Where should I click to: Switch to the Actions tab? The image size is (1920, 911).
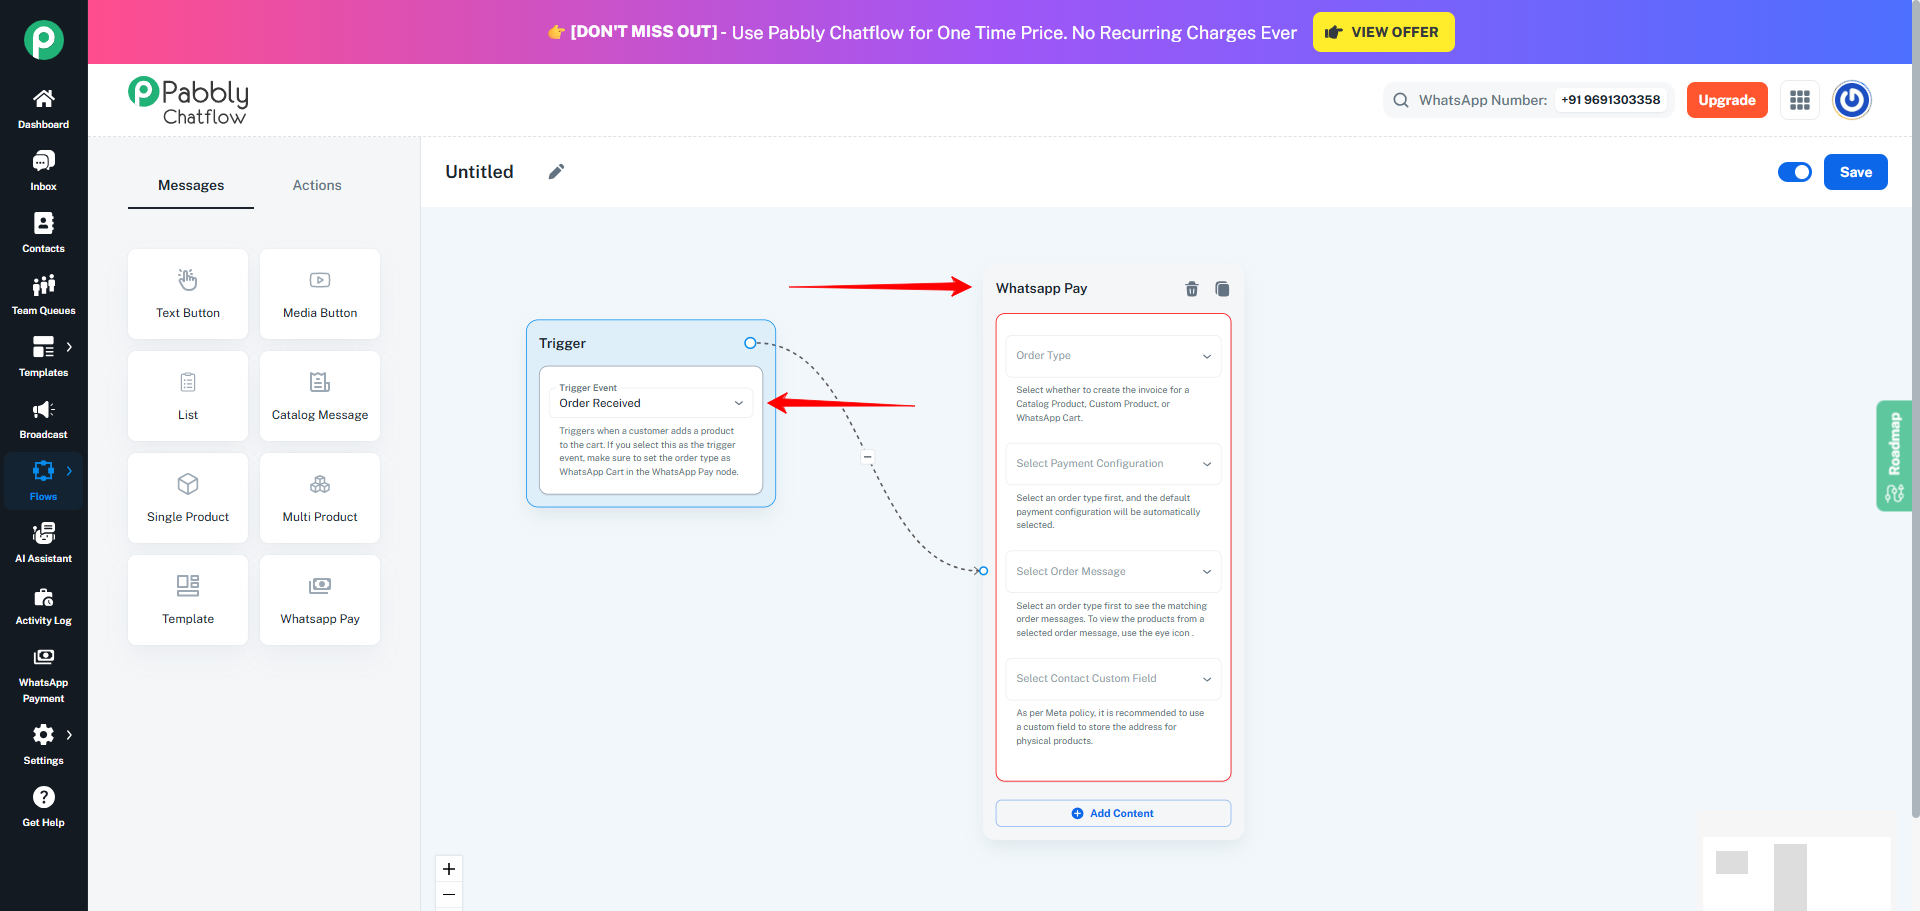coord(317,185)
